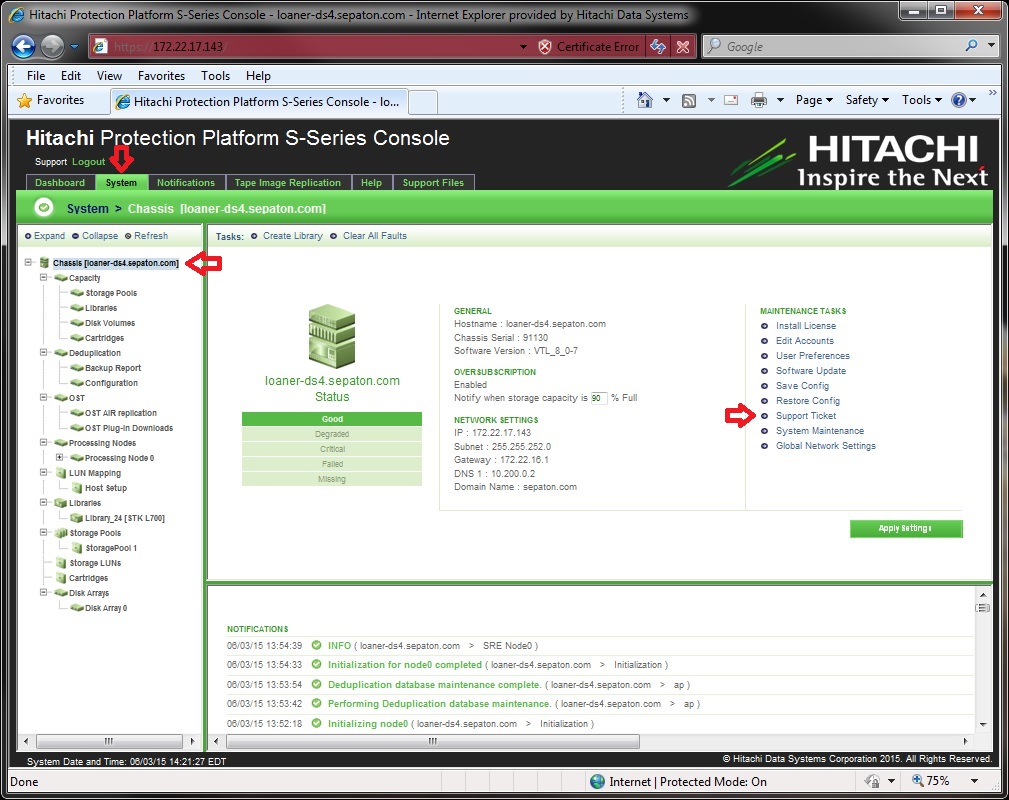
Task: Click the storage capacity percent input field
Action: 598,398
